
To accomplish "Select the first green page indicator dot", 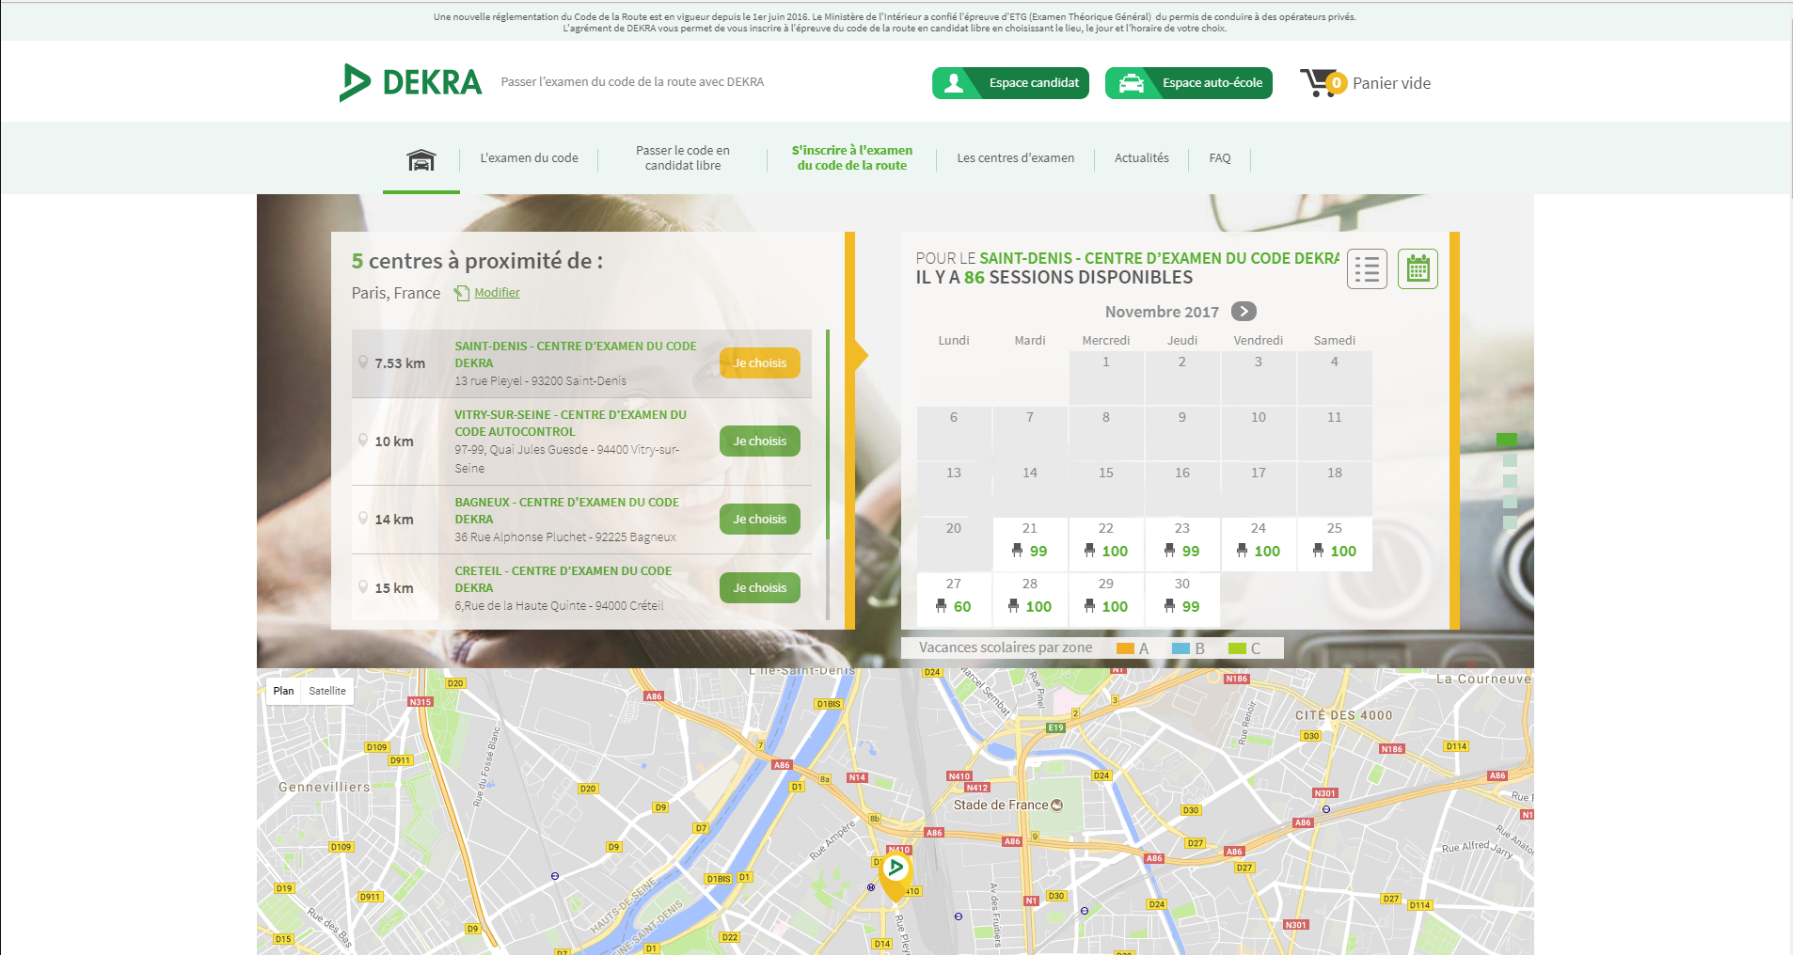I will (1506, 439).
